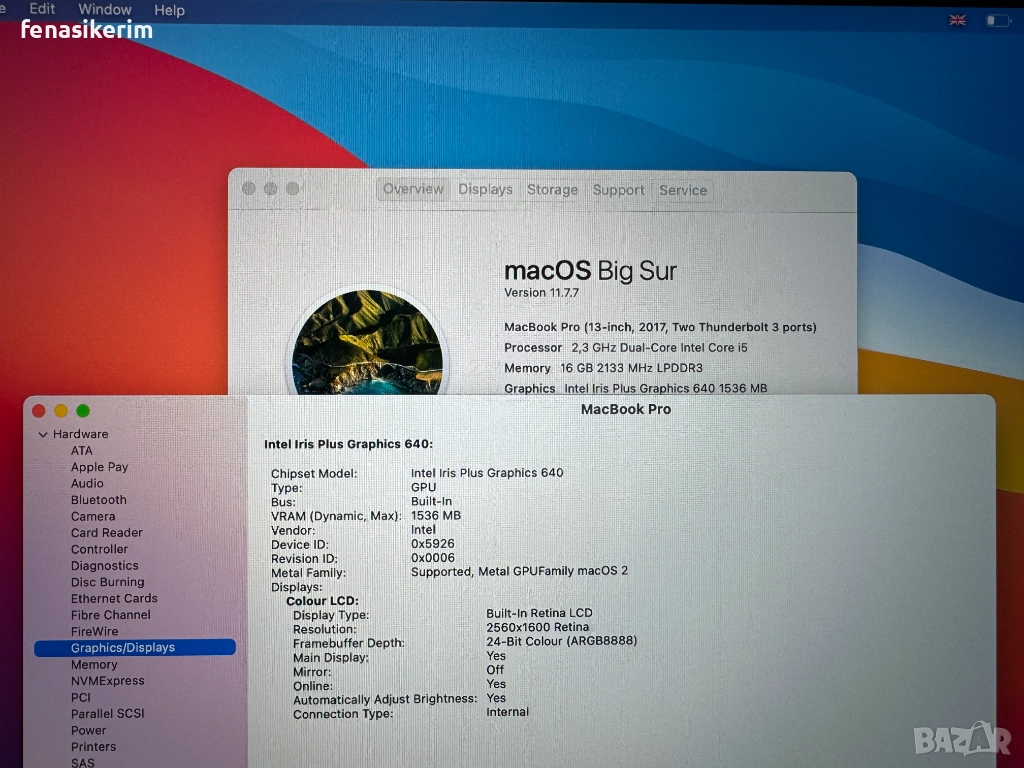Select Graphics/Displays in the sidebar

[123, 648]
